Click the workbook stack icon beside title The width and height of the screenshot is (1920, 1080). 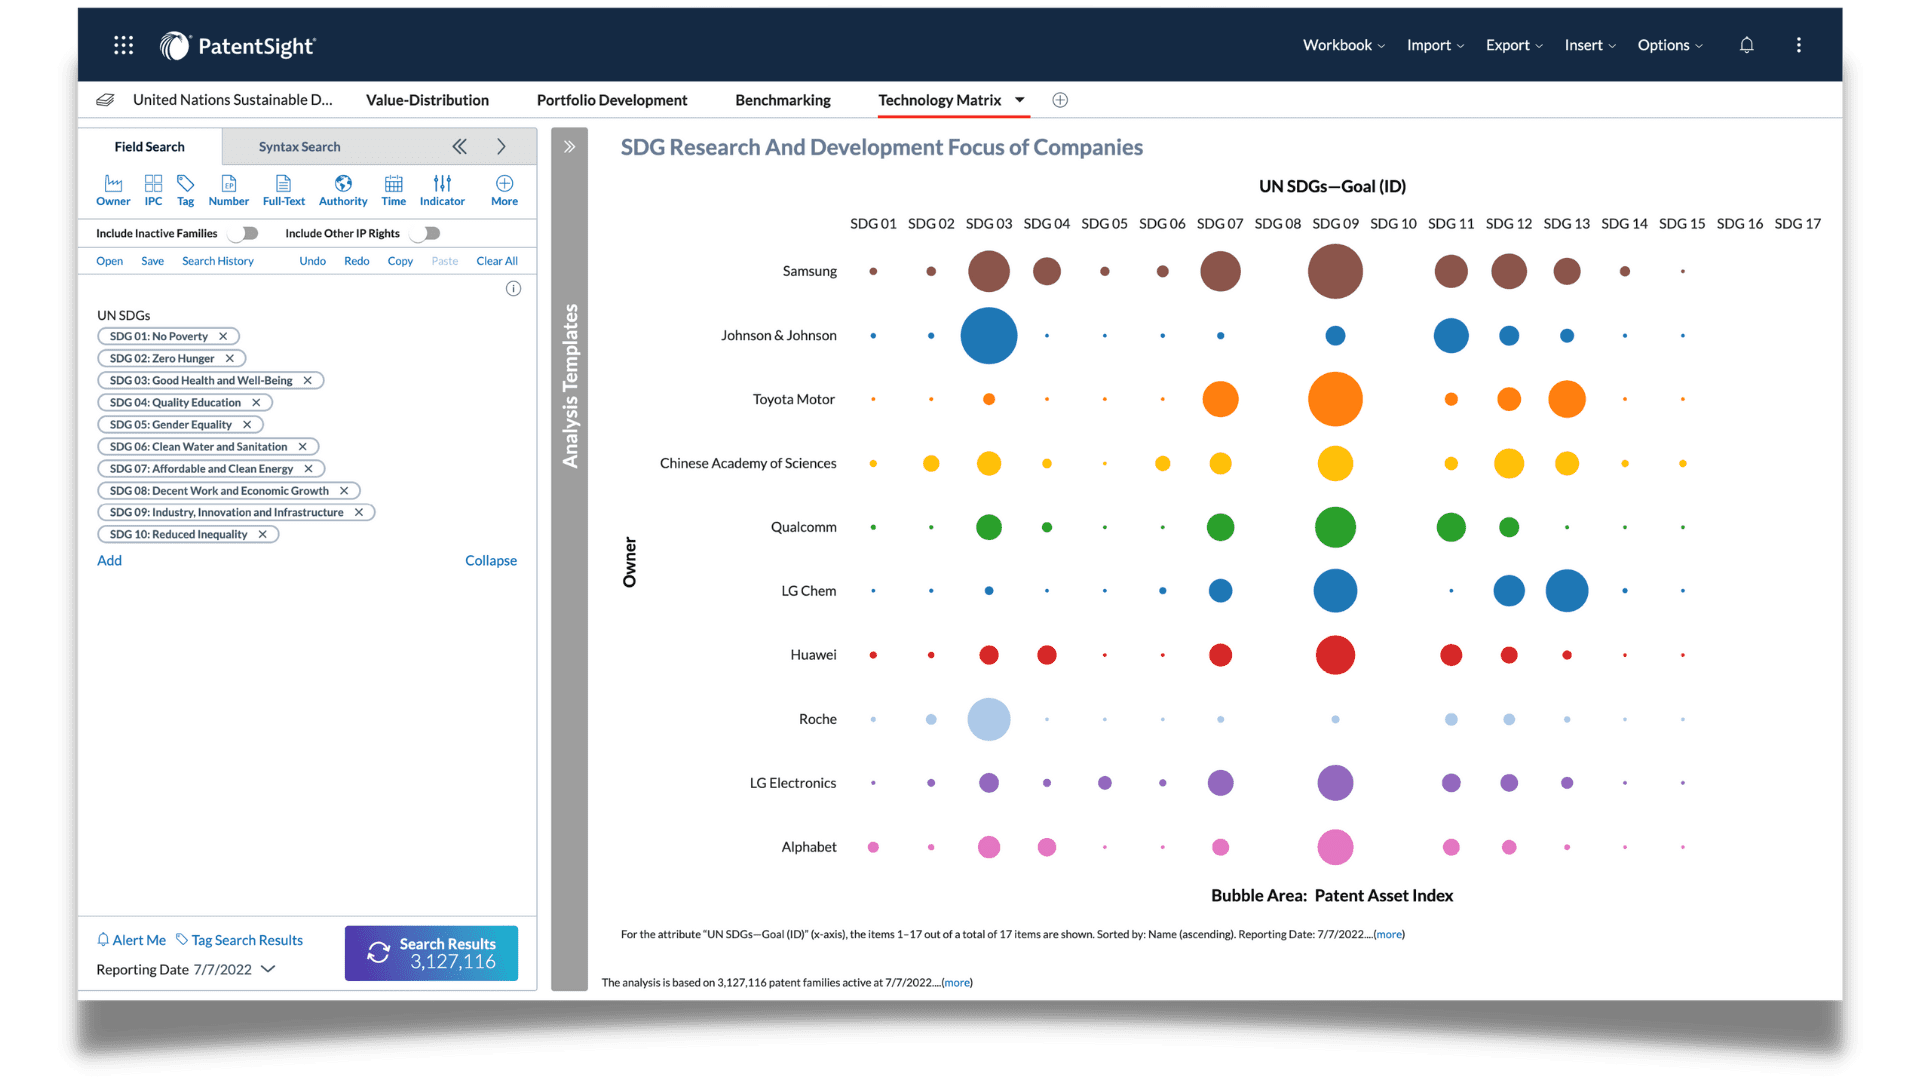pos(105,100)
